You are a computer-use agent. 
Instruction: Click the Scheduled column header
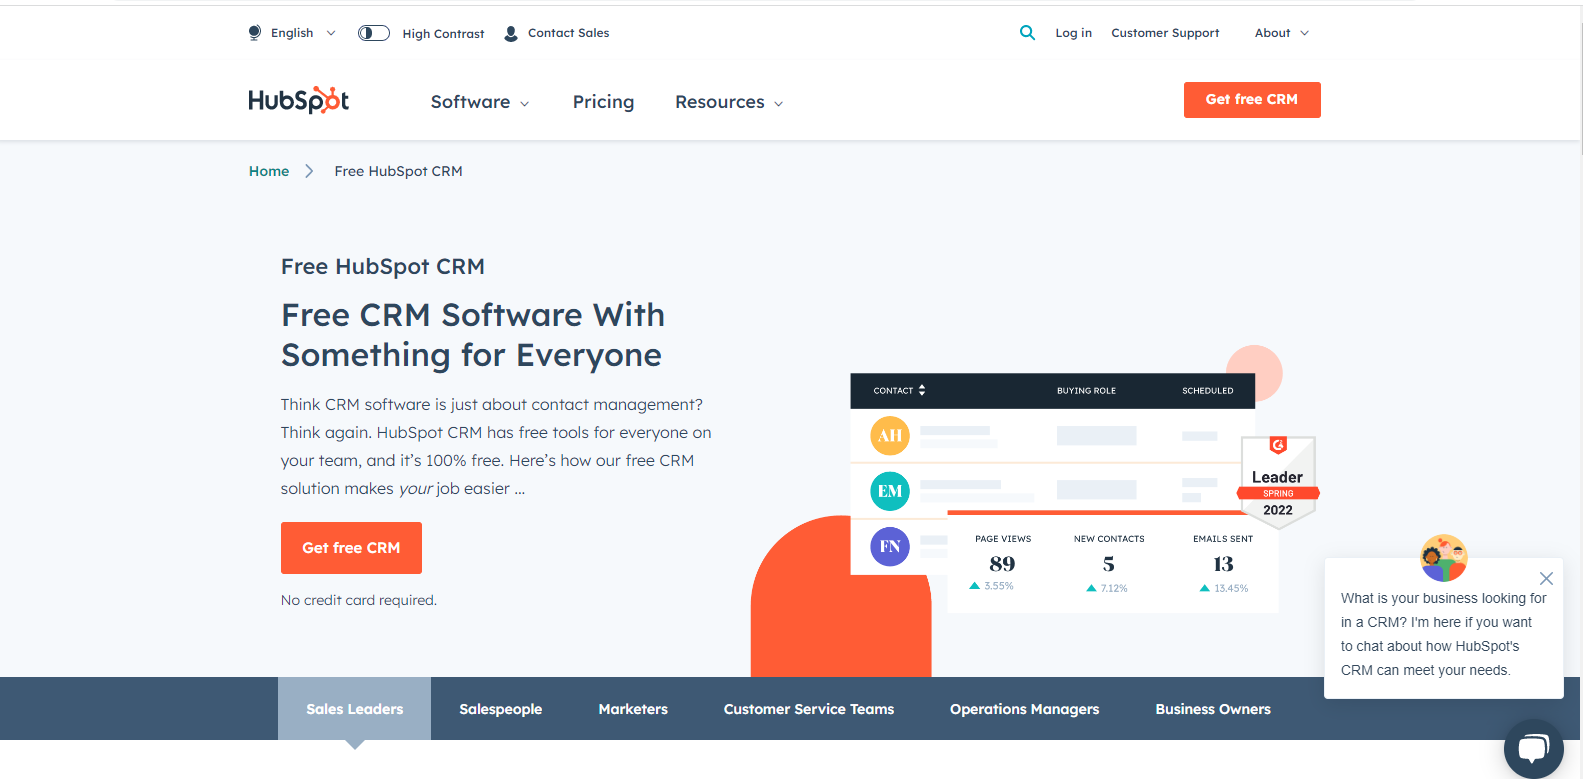(x=1208, y=391)
